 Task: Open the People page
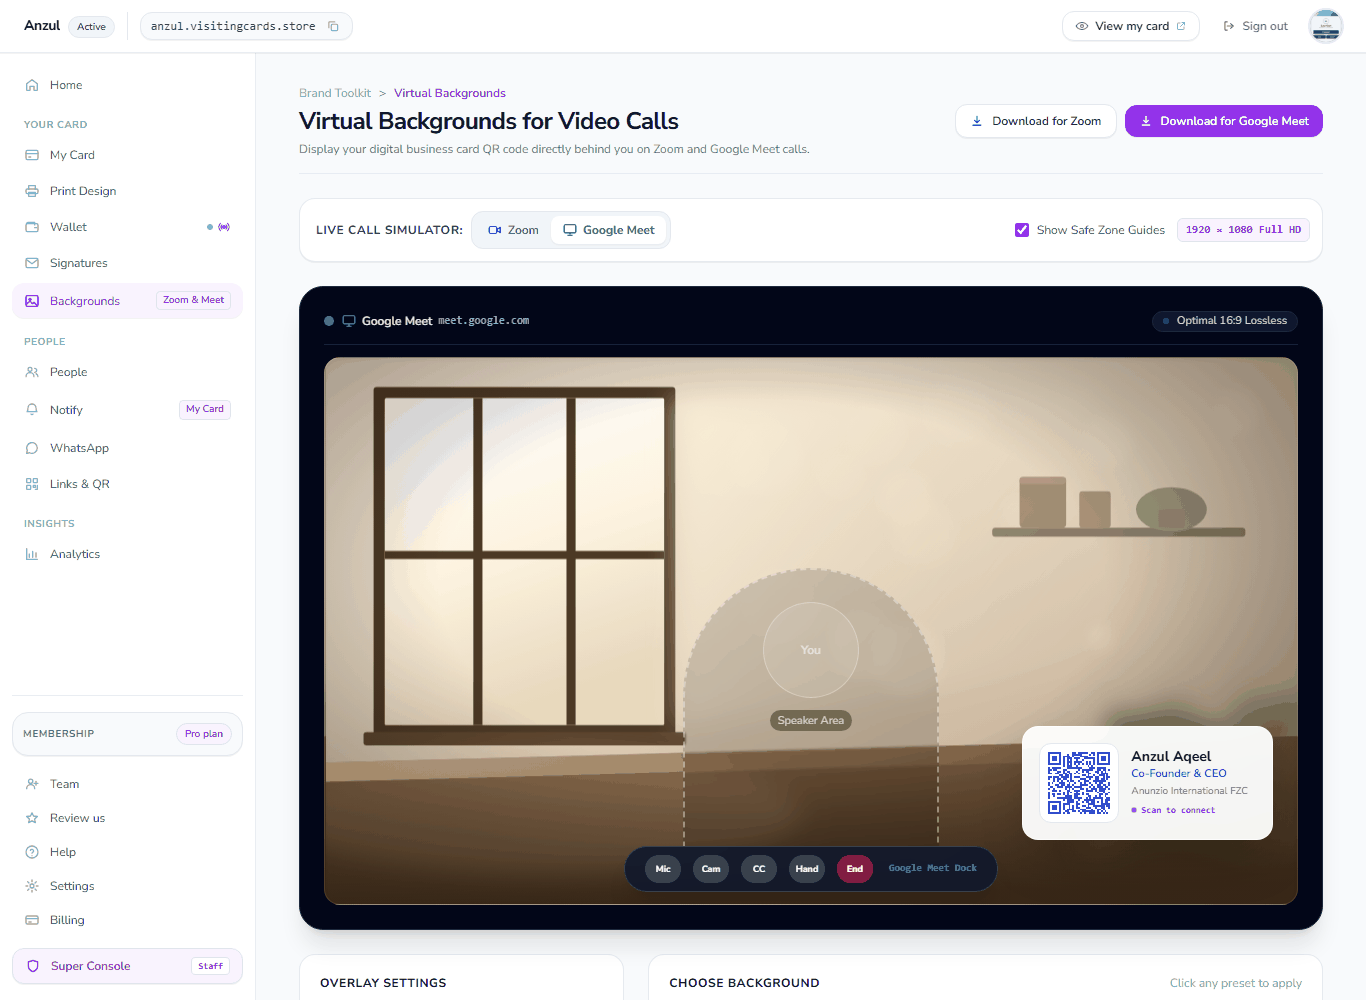click(x=127, y=372)
